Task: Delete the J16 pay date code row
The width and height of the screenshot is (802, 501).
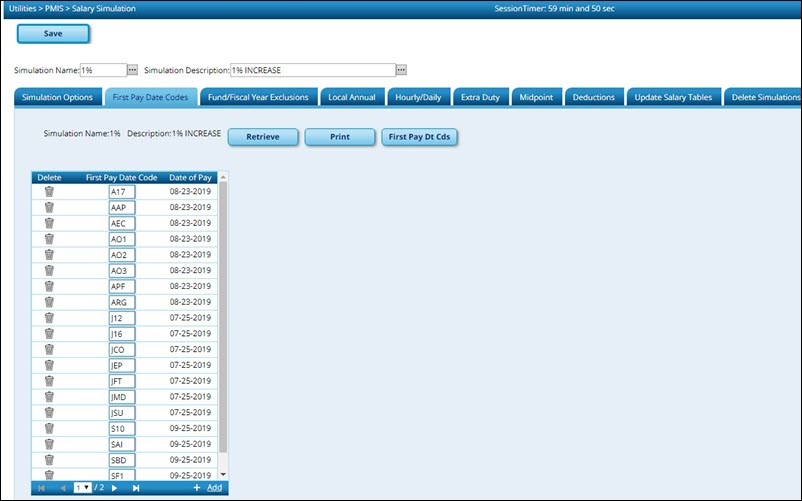Action: [x=49, y=334]
